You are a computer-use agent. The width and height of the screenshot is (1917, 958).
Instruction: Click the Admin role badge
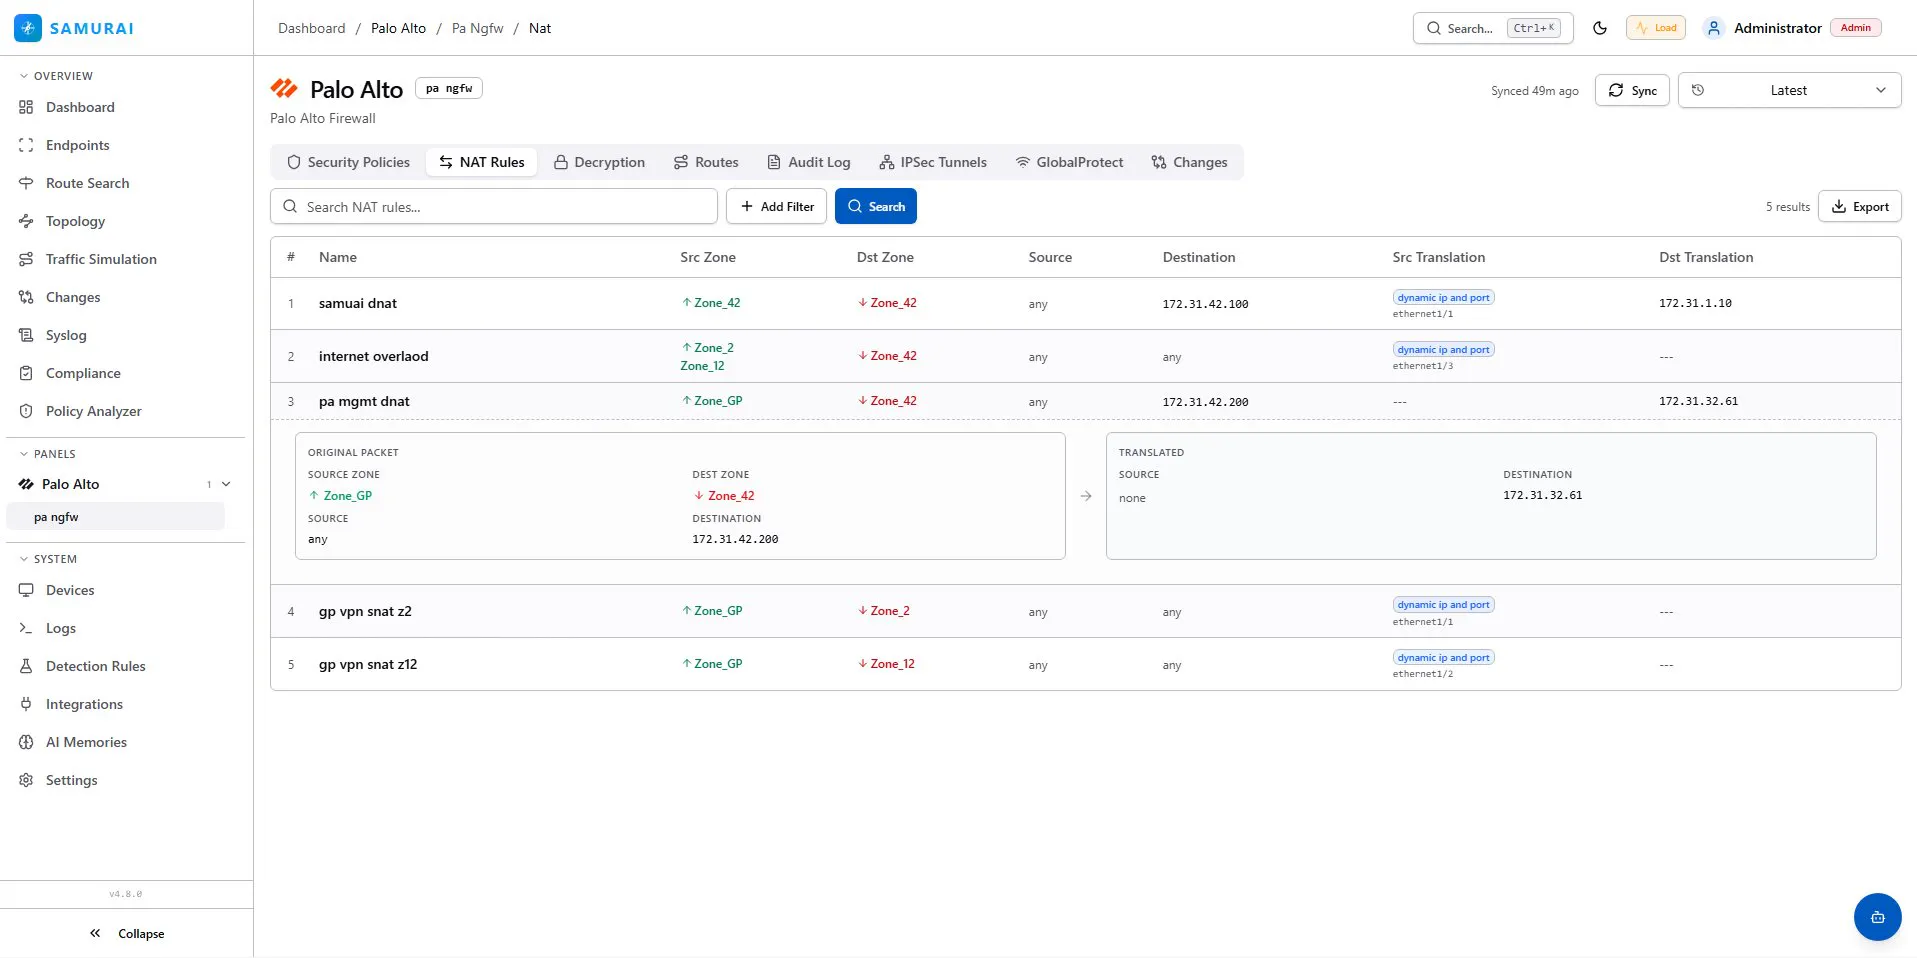tap(1856, 28)
